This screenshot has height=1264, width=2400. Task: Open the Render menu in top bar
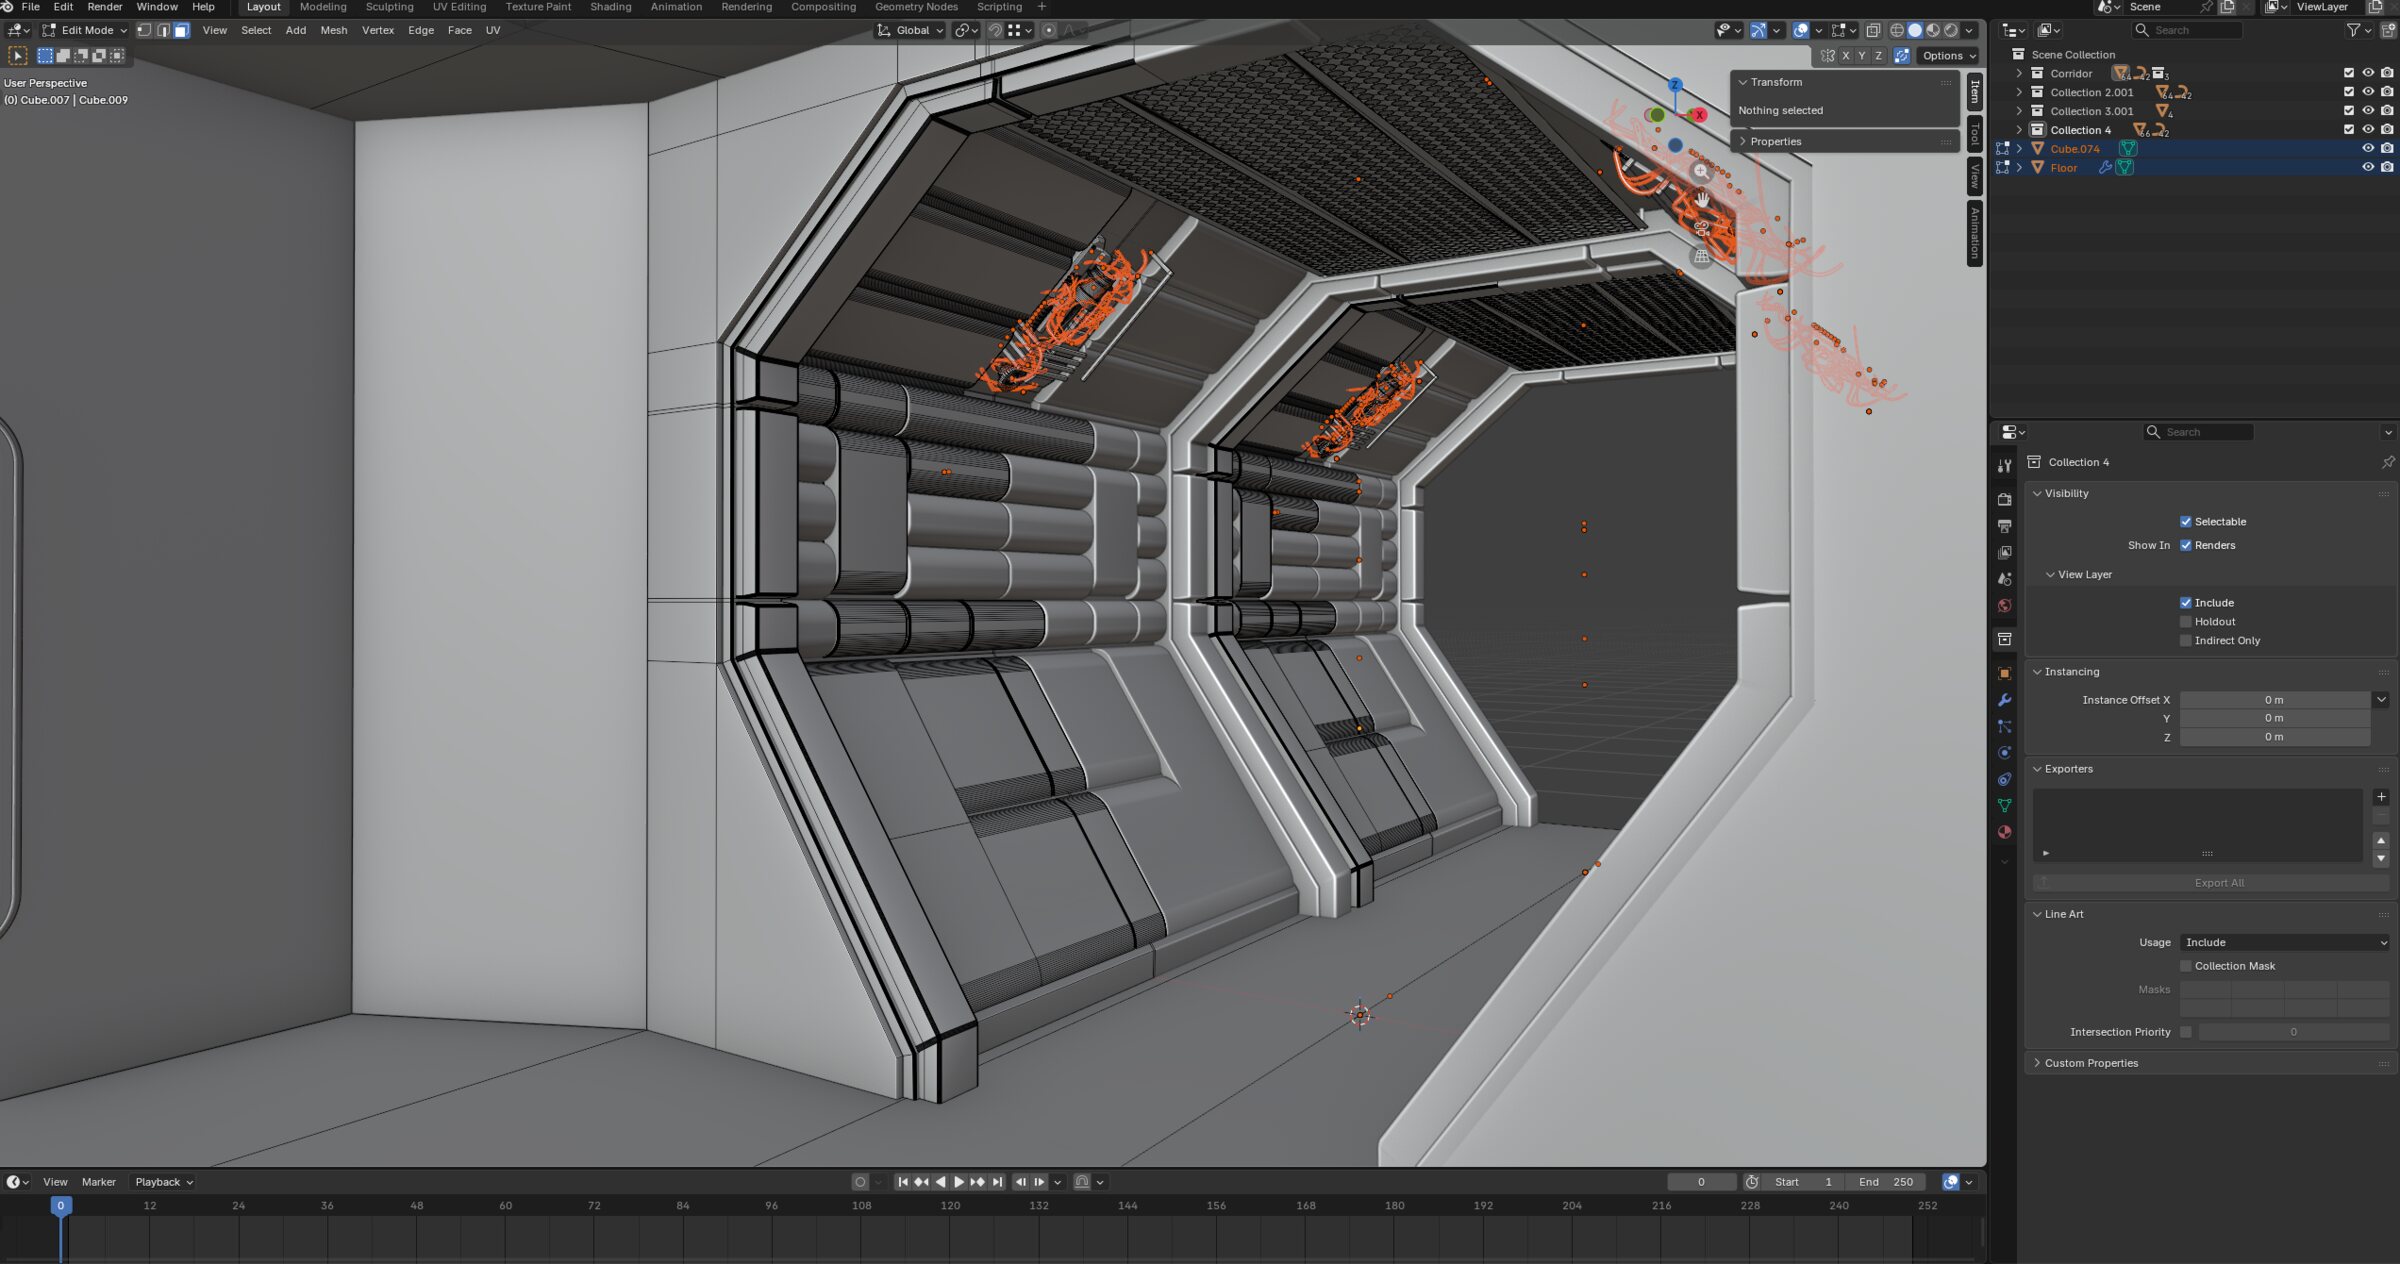coord(104,7)
